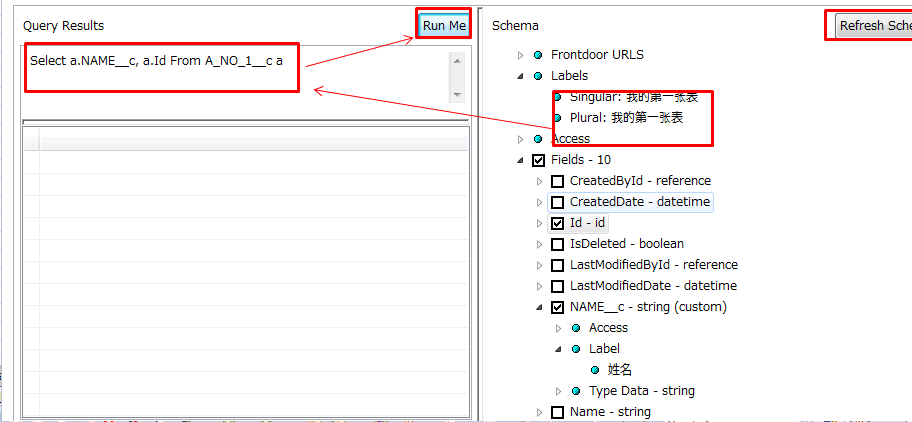Expand Access under NAME__c
912x422 pixels.
point(558,328)
